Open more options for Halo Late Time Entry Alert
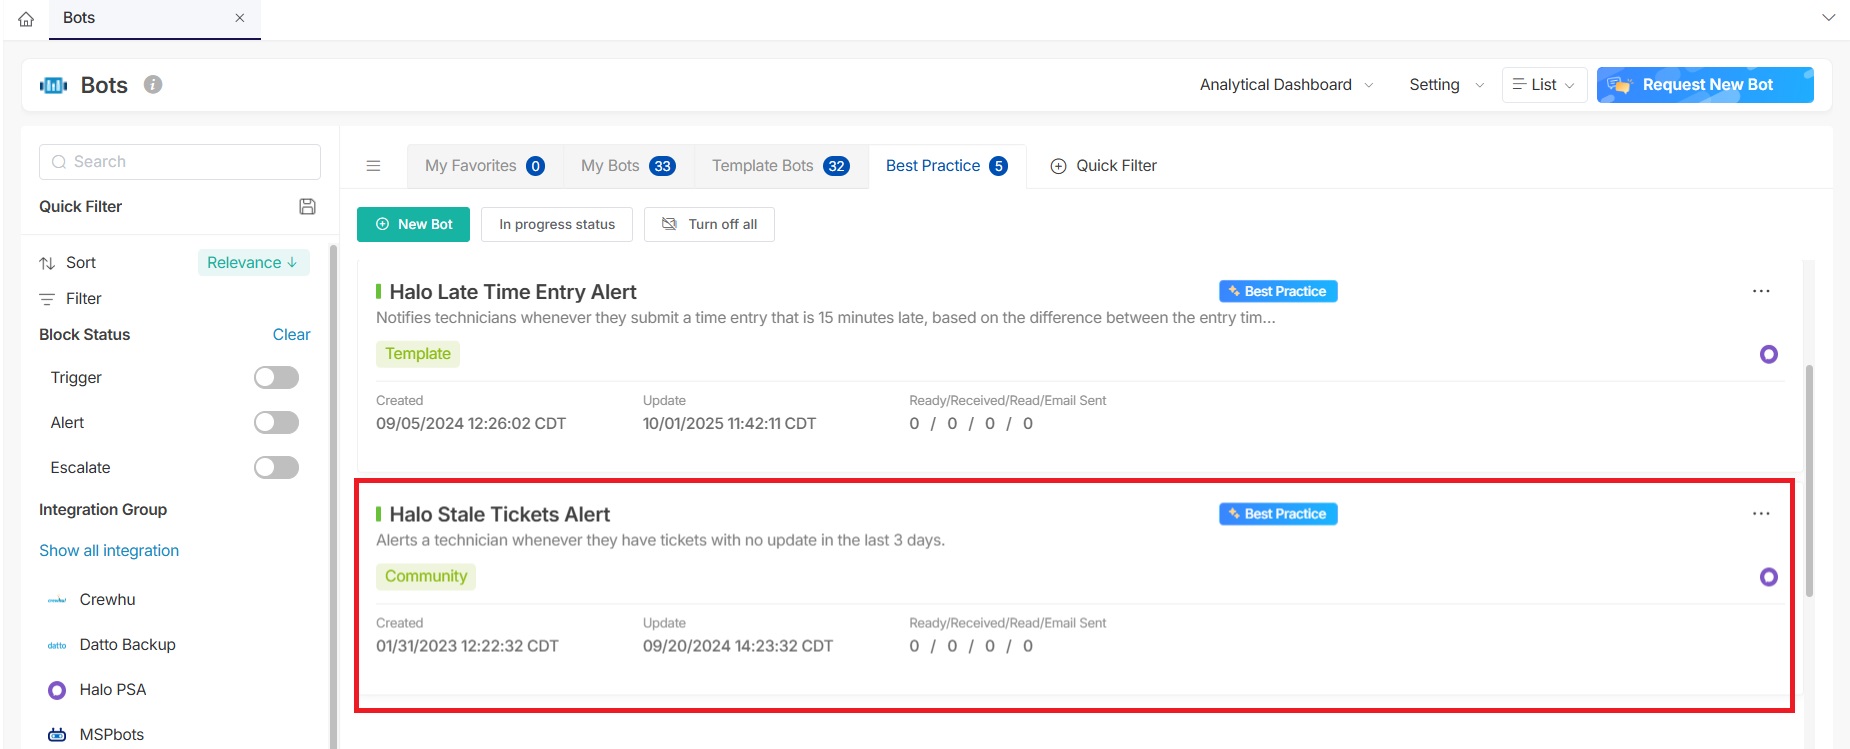The width and height of the screenshot is (1850, 749). coord(1761,291)
